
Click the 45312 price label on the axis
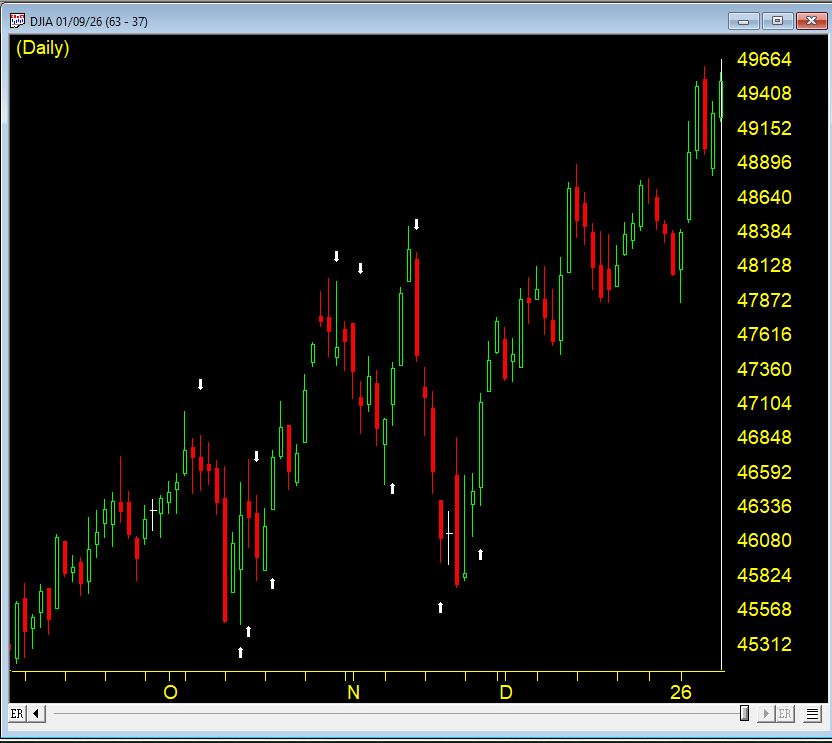pos(764,645)
